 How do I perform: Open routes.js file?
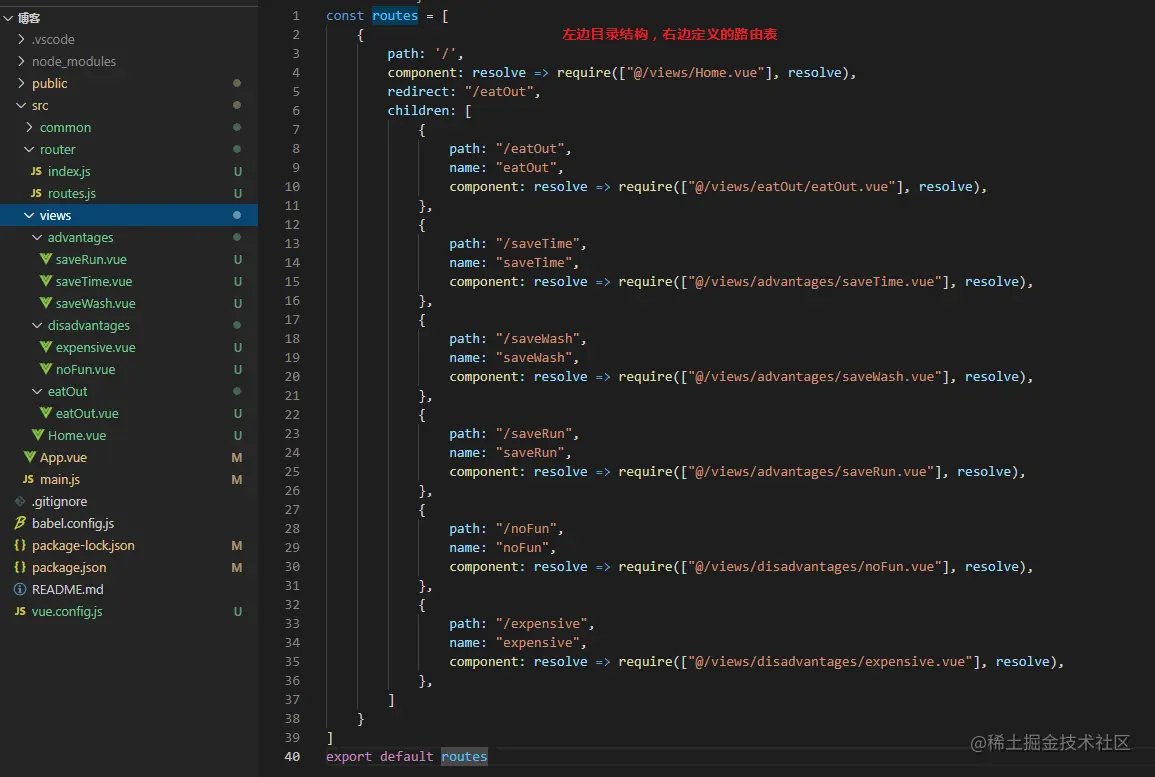tap(72, 193)
